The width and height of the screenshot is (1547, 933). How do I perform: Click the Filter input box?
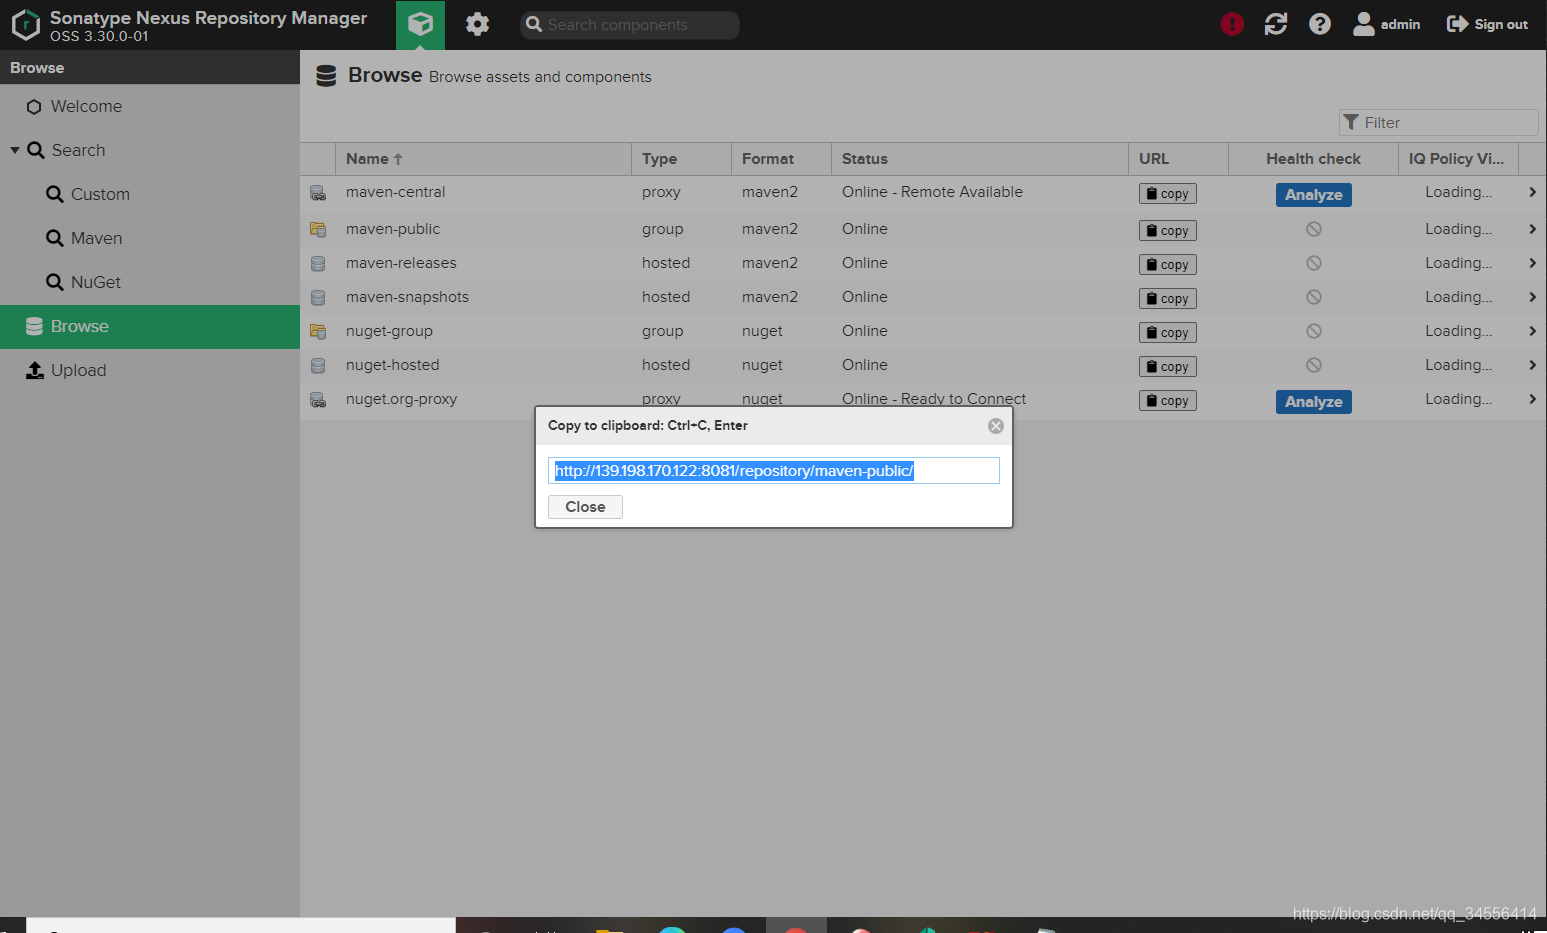[1438, 122]
